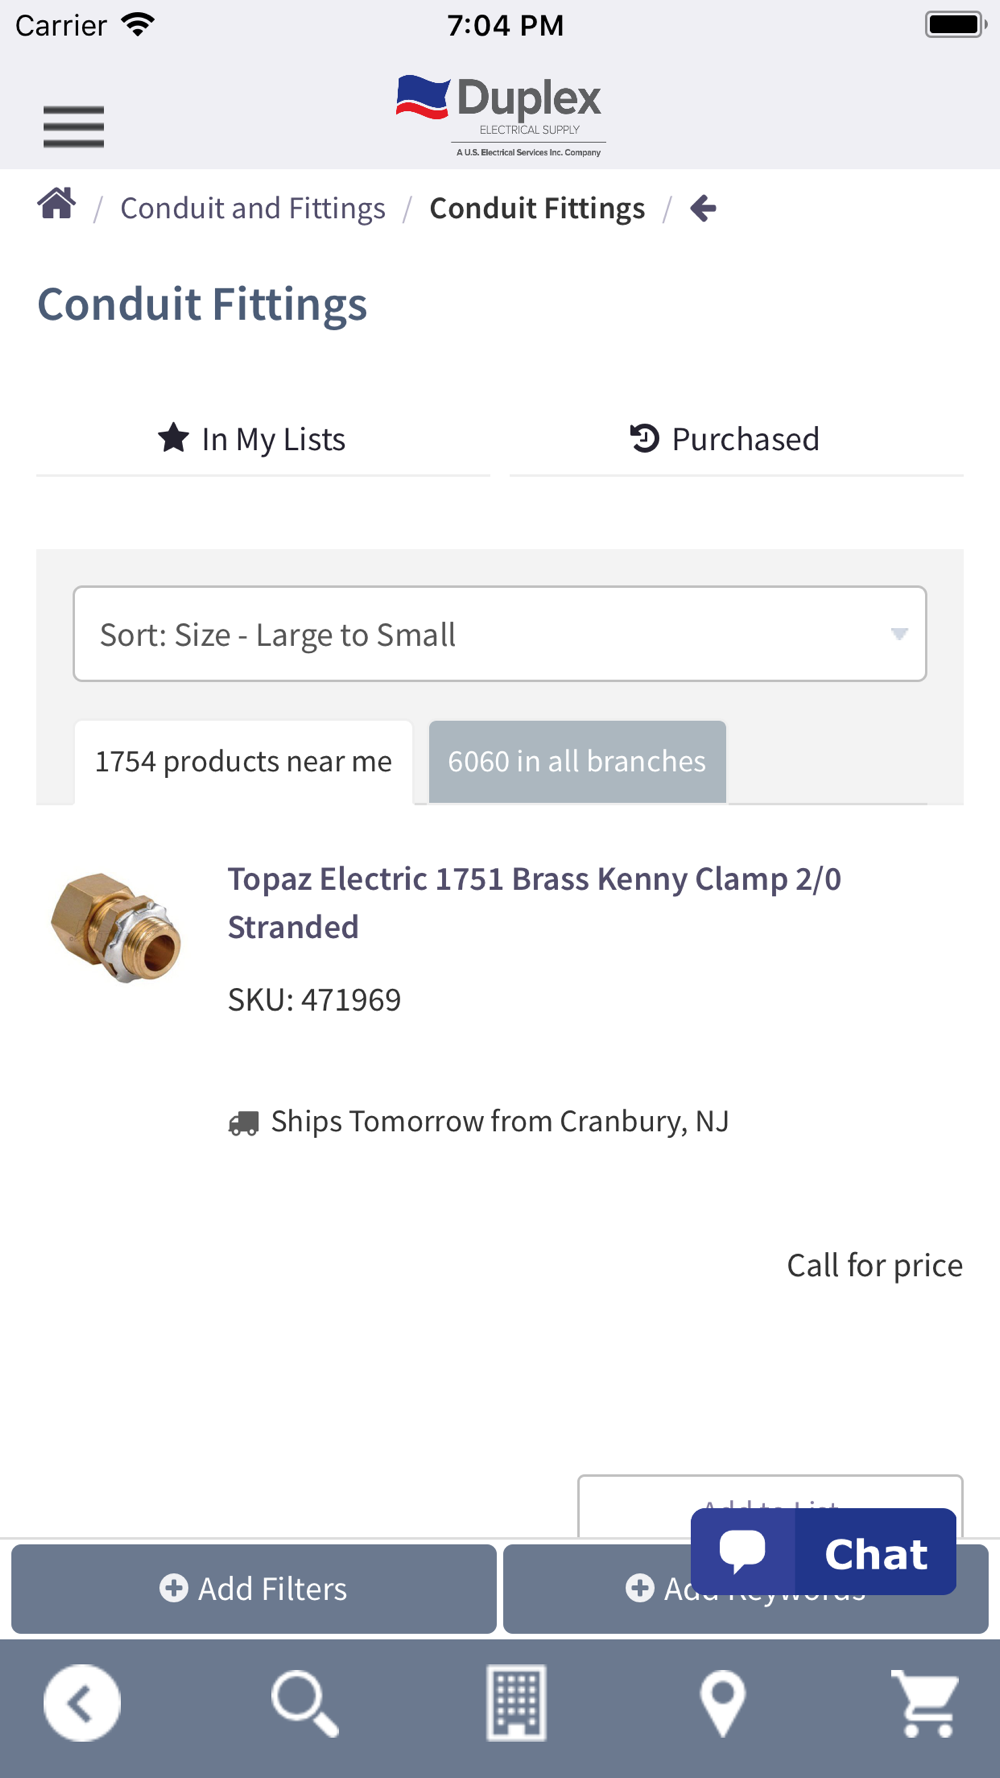
Task: Open the branches building icon
Action: (x=516, y=1703)
